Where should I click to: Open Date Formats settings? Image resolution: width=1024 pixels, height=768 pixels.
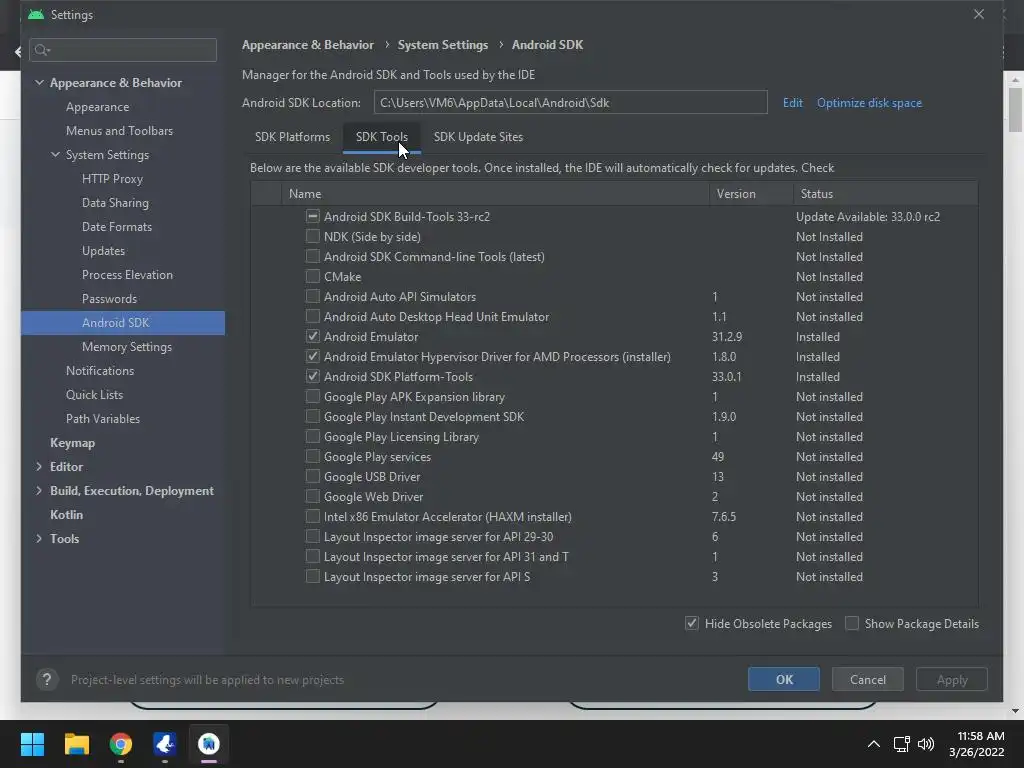click(x=117, y=227)
